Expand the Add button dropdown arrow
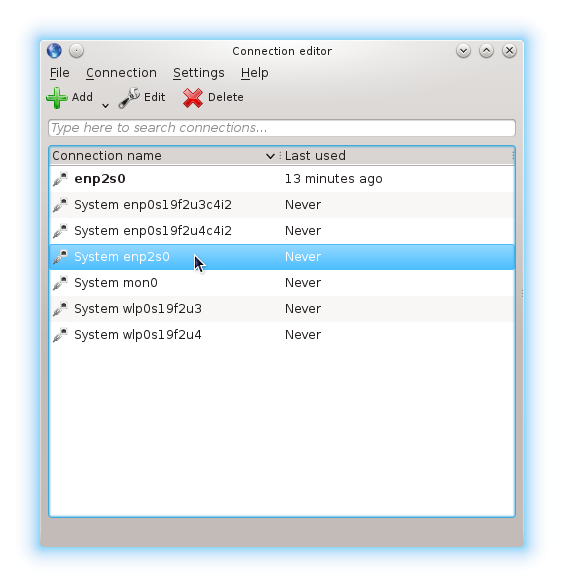This screenshot has height=587, width=564. point(106,106)
